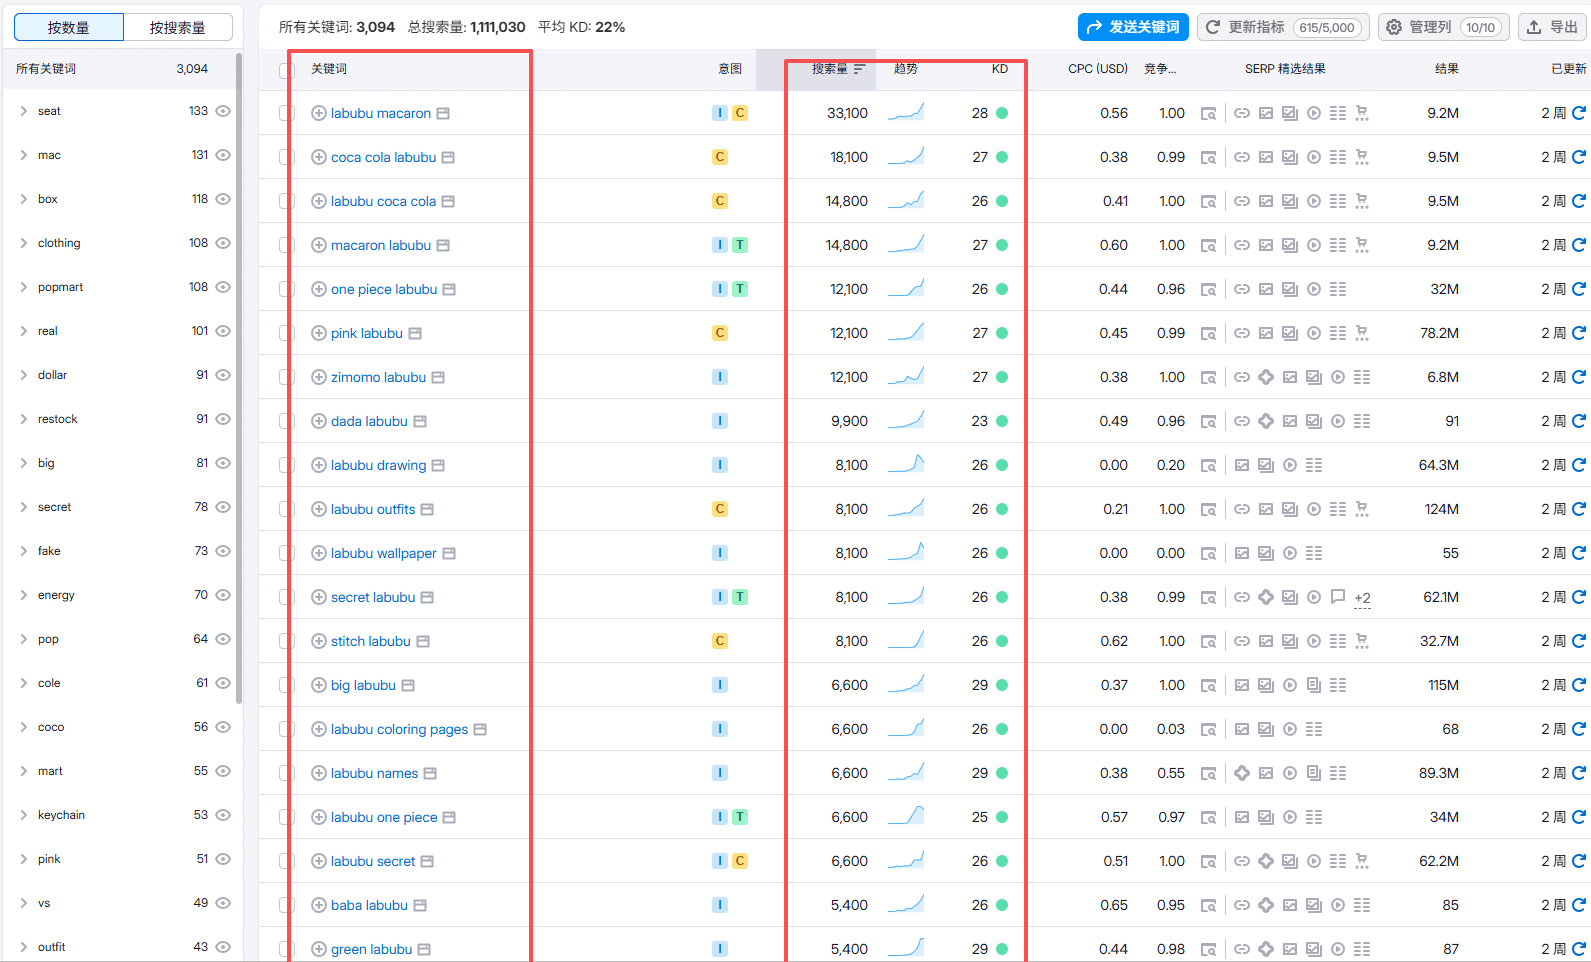Viewport: 1591px width, 962px height.
Task: Refresh the big labubu row
Action: [x=1579, y=685]
